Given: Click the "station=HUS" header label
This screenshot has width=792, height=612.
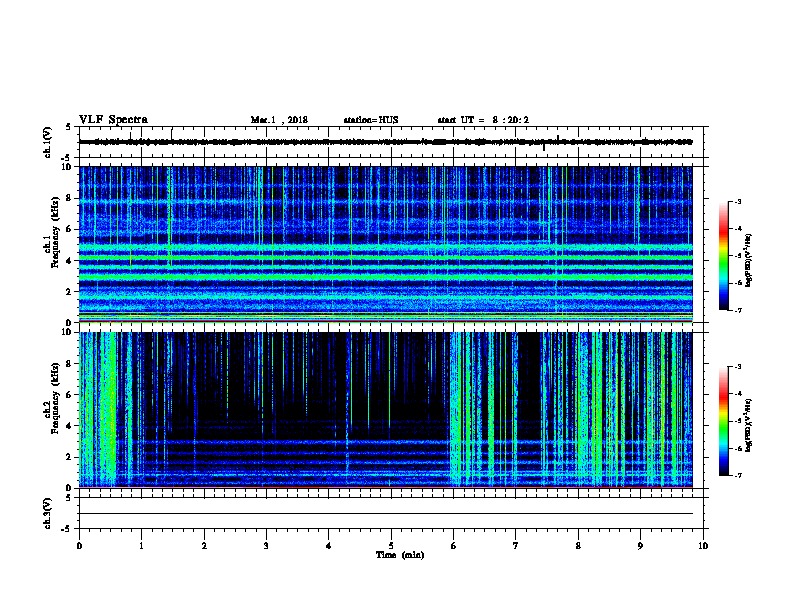Looking at the screenshot, I should tap(371, 120).
